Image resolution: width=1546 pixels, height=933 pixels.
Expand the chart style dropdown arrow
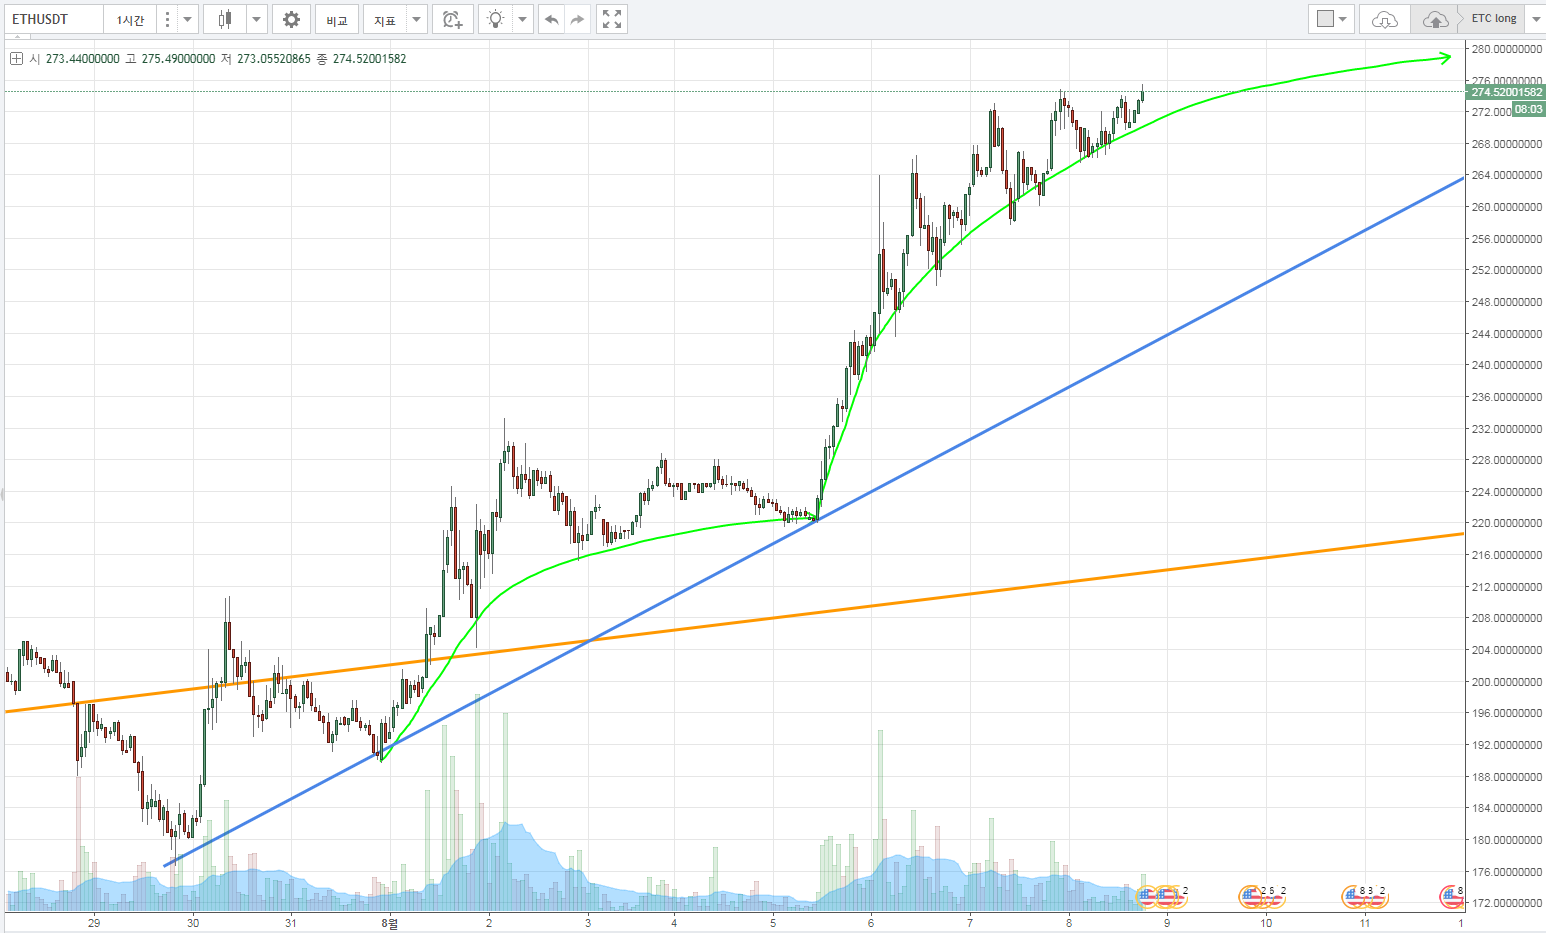pyautogui.click(x=256, y=19)
